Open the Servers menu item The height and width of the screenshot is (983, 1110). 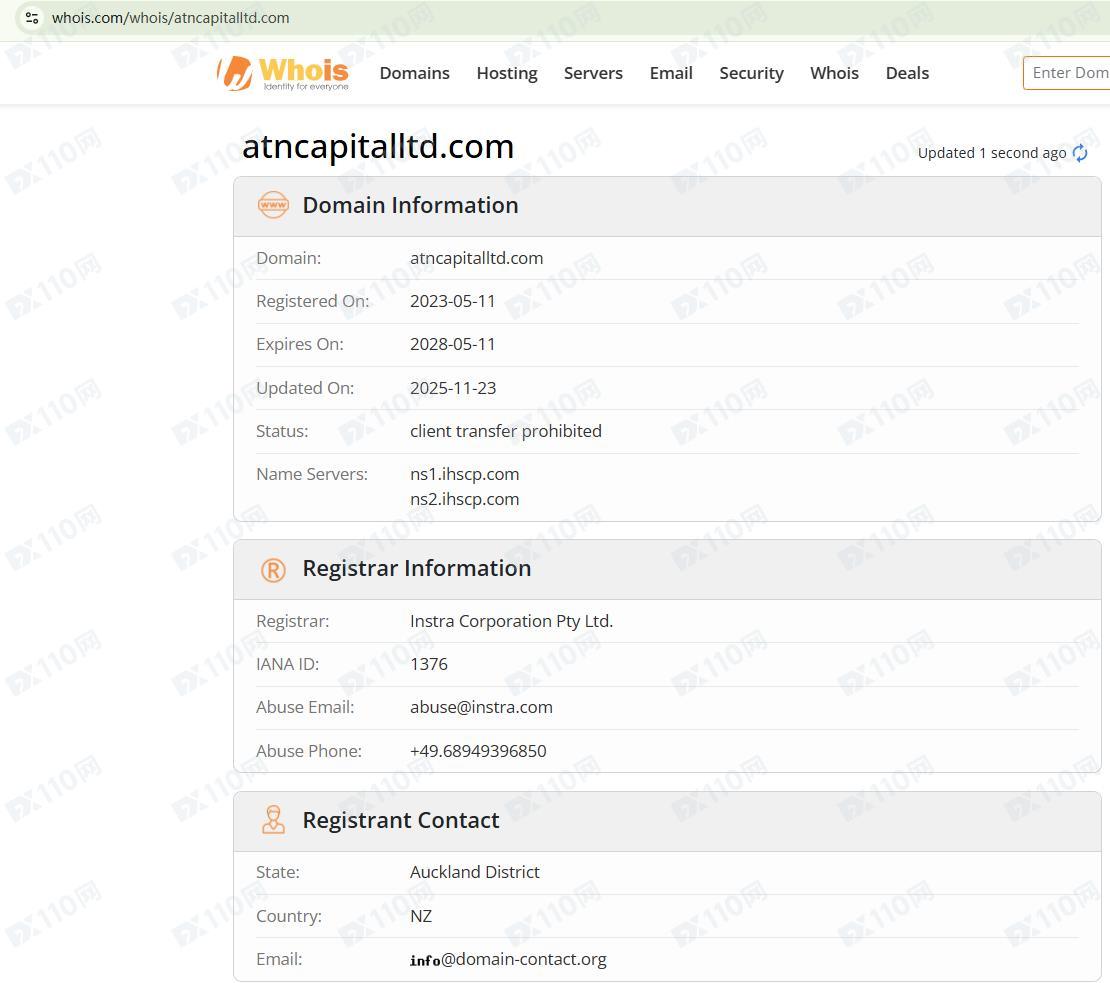(x=593, y=73)
